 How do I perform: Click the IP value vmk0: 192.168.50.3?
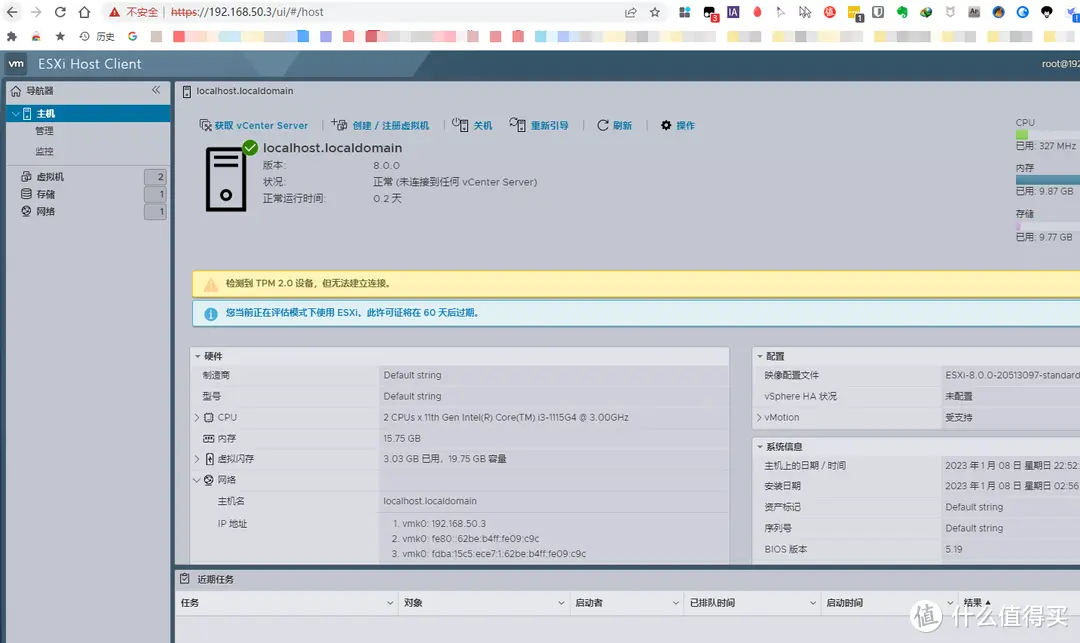(444, 524)
